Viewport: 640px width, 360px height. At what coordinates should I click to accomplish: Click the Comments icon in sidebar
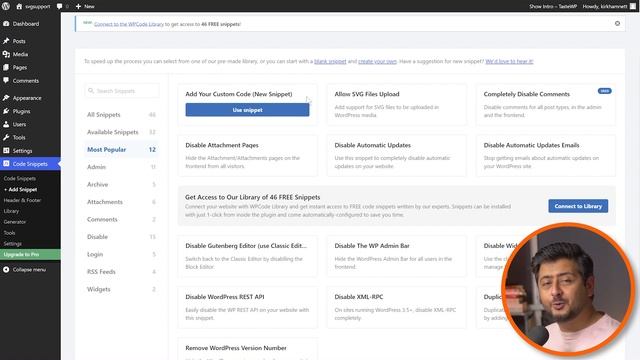click(x=6, y=80)
